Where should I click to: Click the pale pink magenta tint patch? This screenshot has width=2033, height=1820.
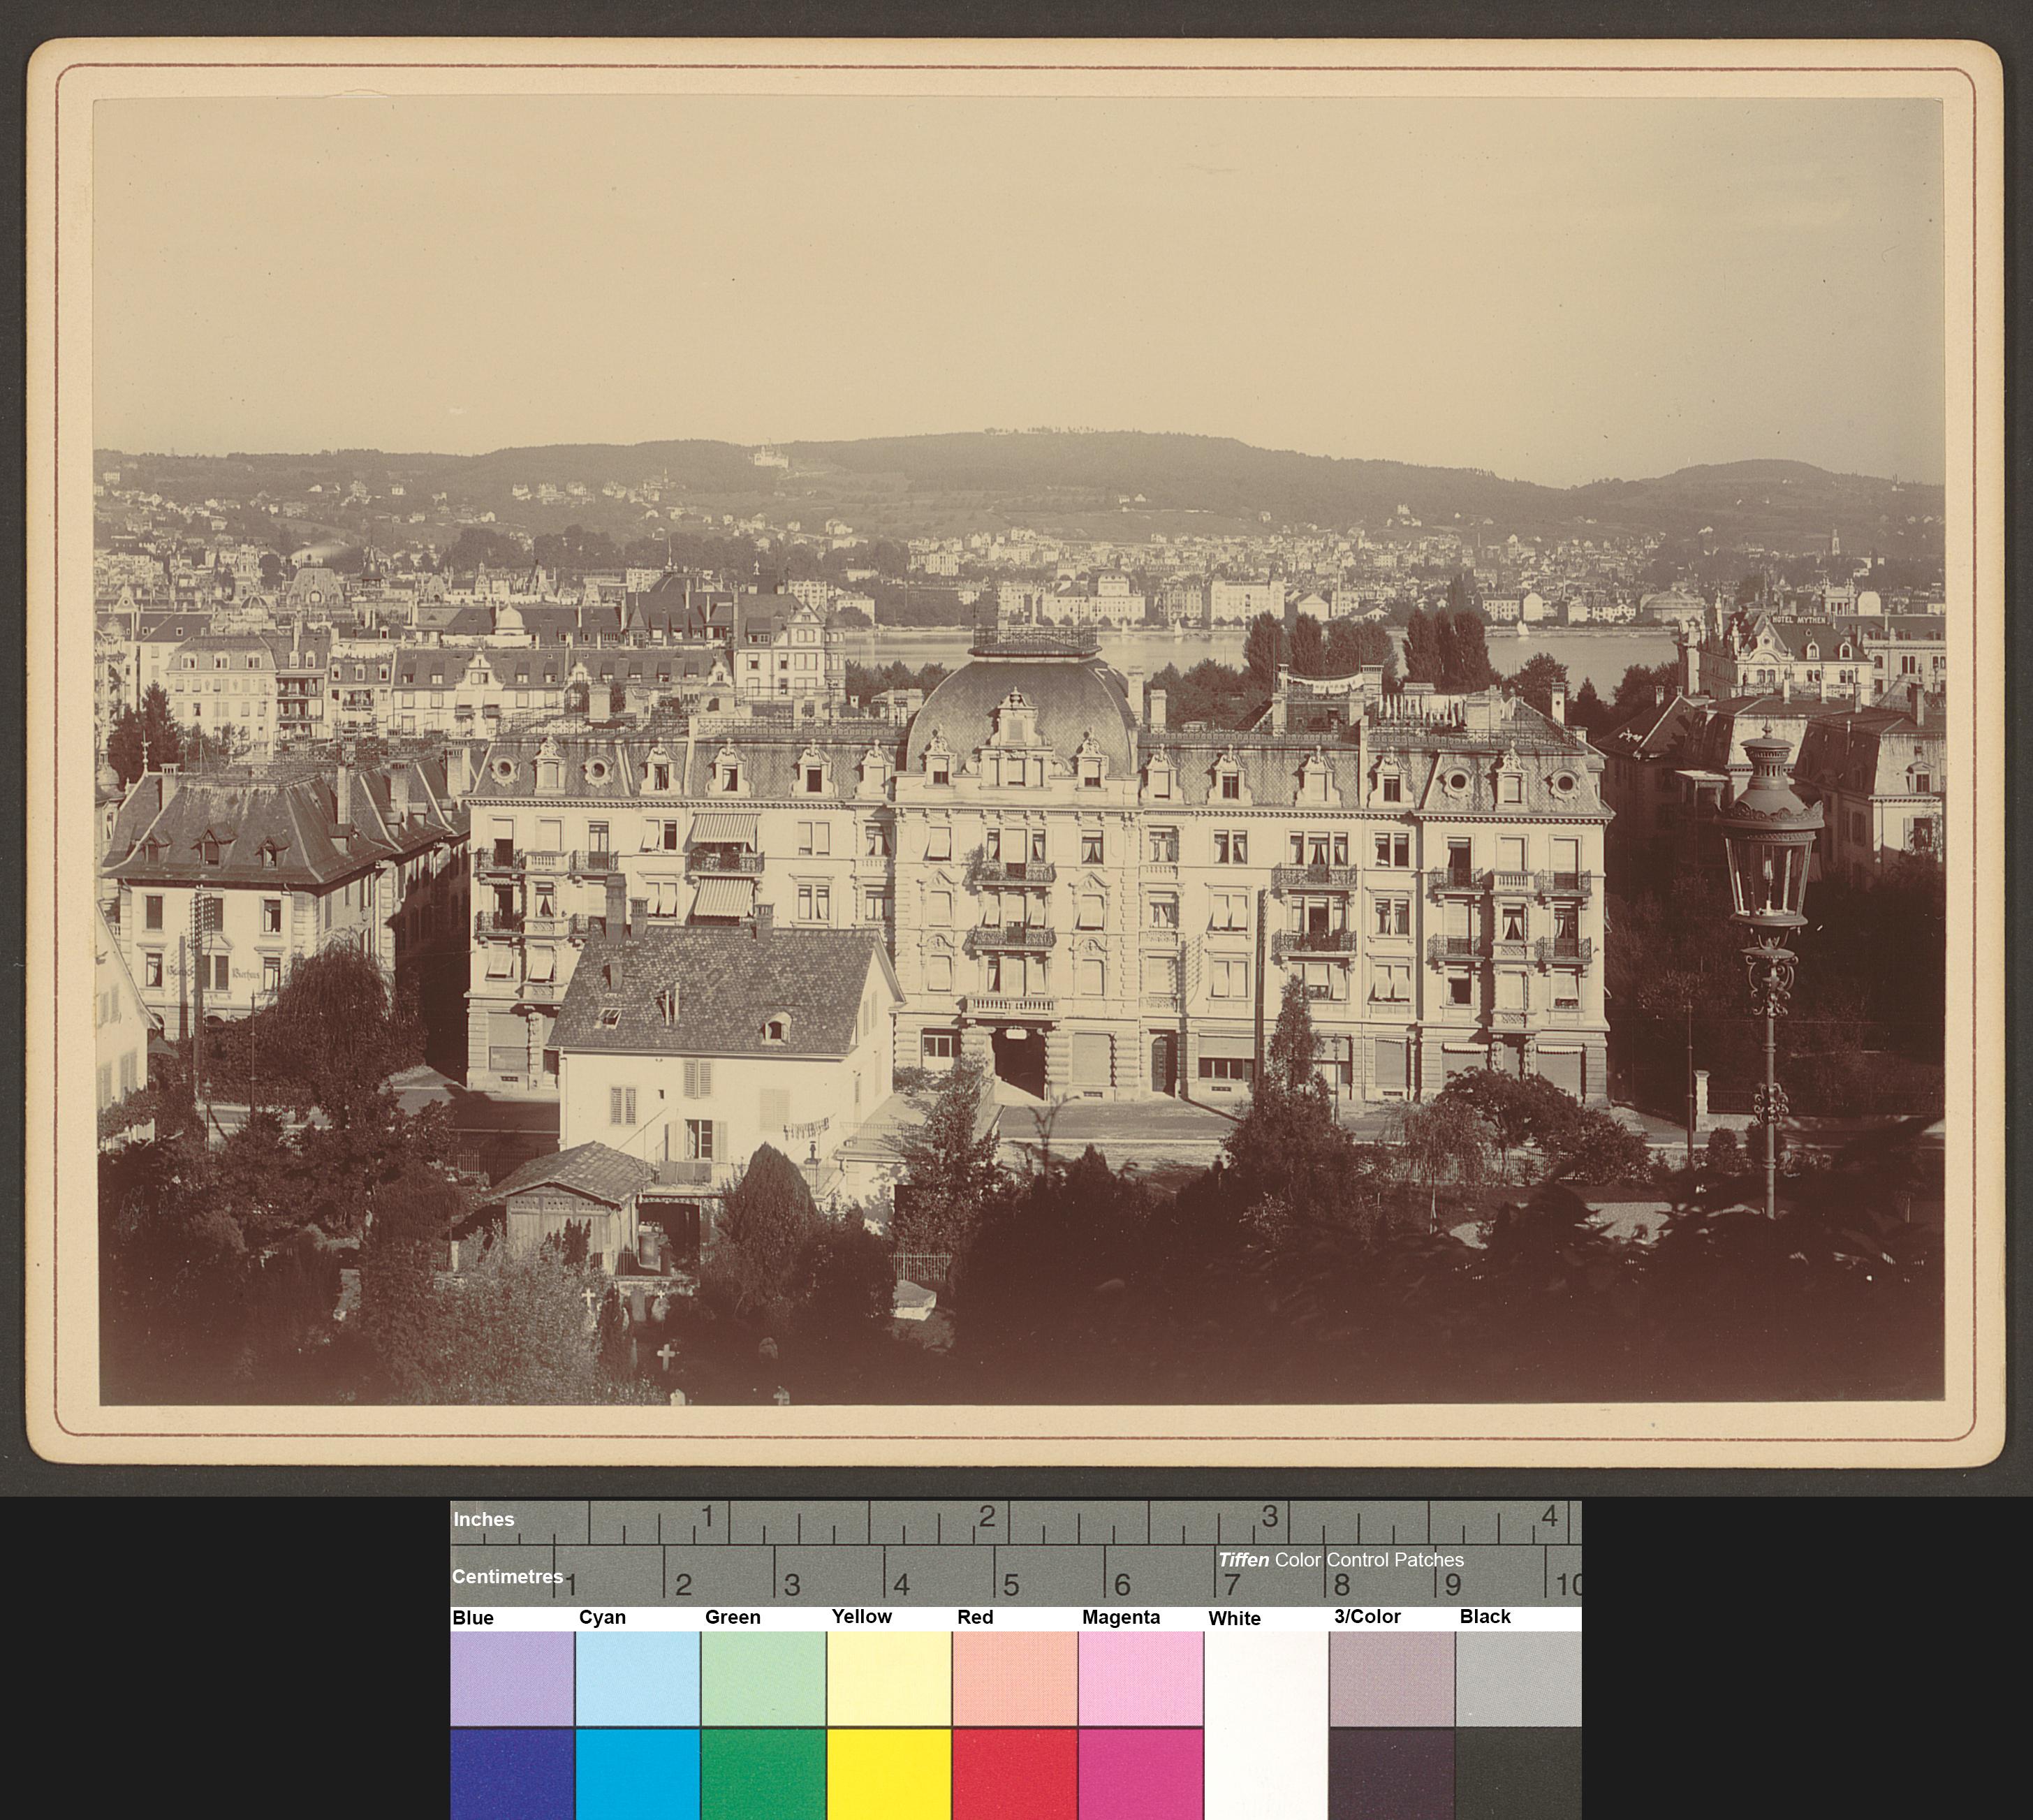(1140, 1678)
